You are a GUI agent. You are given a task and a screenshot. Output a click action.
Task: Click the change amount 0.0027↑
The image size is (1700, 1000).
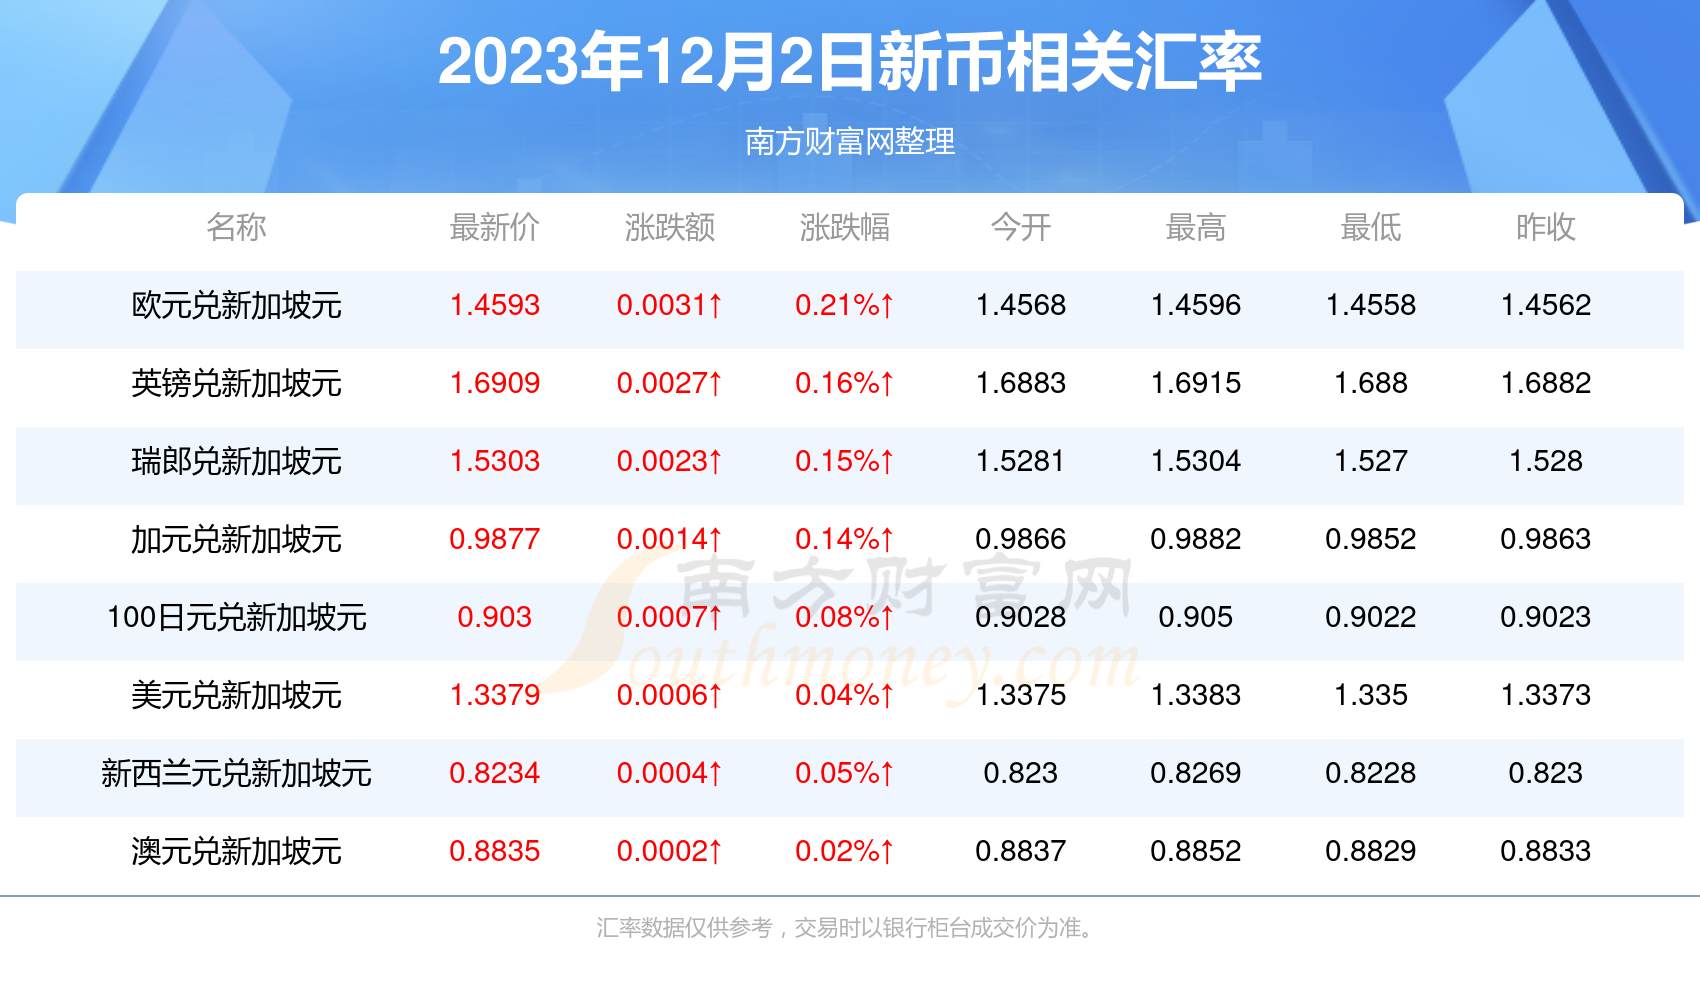670,383
